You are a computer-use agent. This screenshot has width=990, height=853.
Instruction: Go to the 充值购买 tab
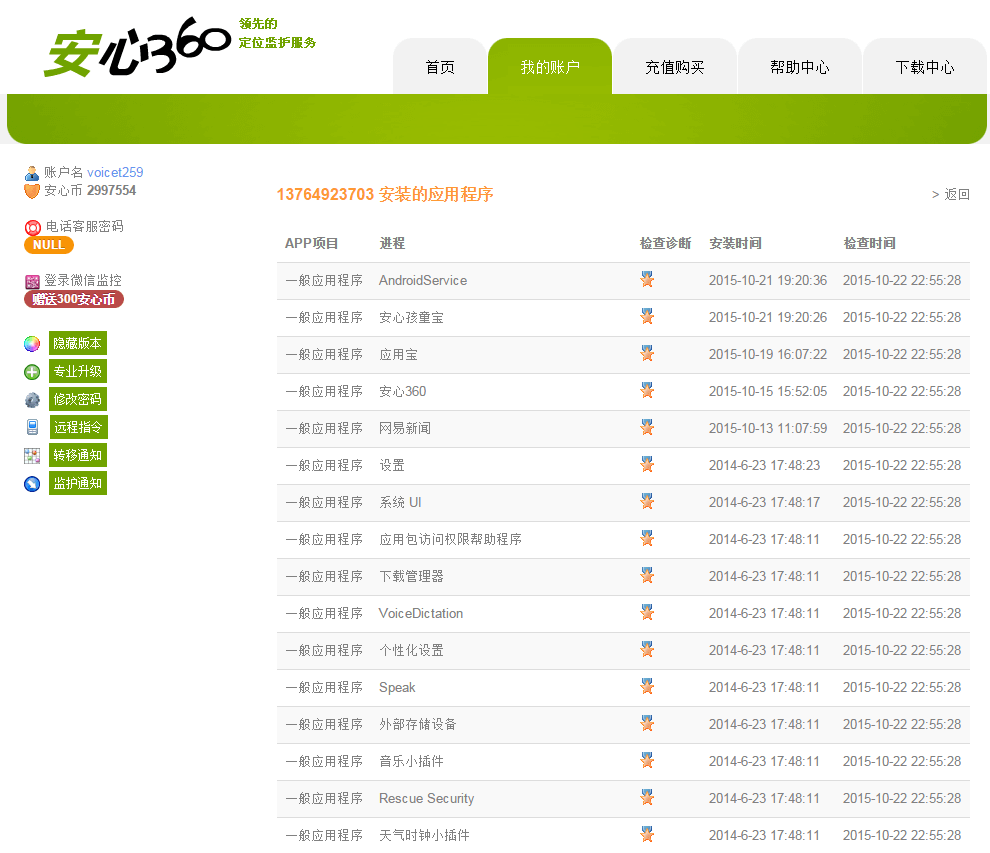coord(675,66)
